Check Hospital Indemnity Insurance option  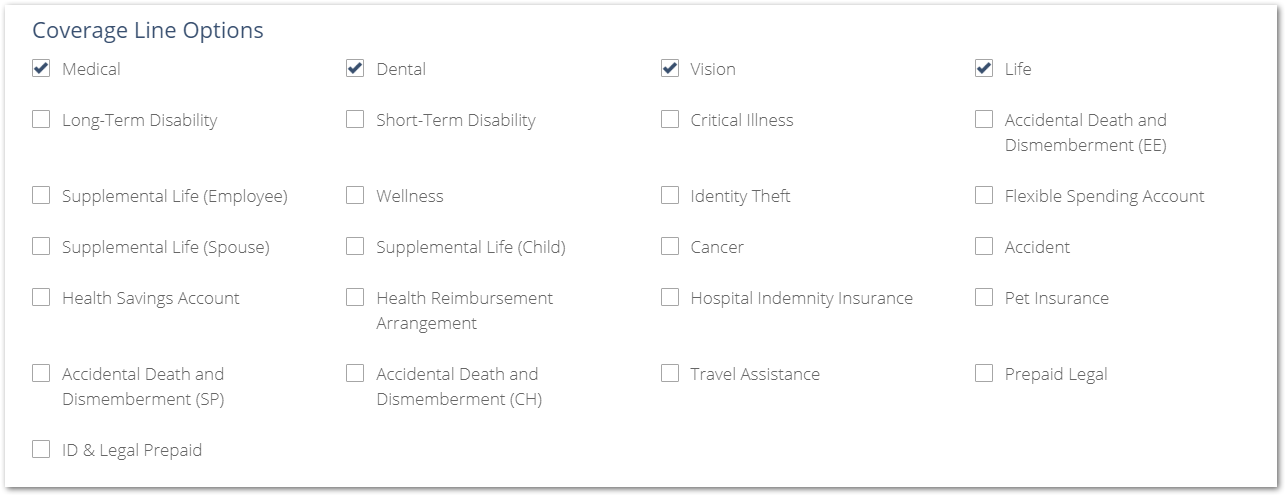(x=670, y=297)
